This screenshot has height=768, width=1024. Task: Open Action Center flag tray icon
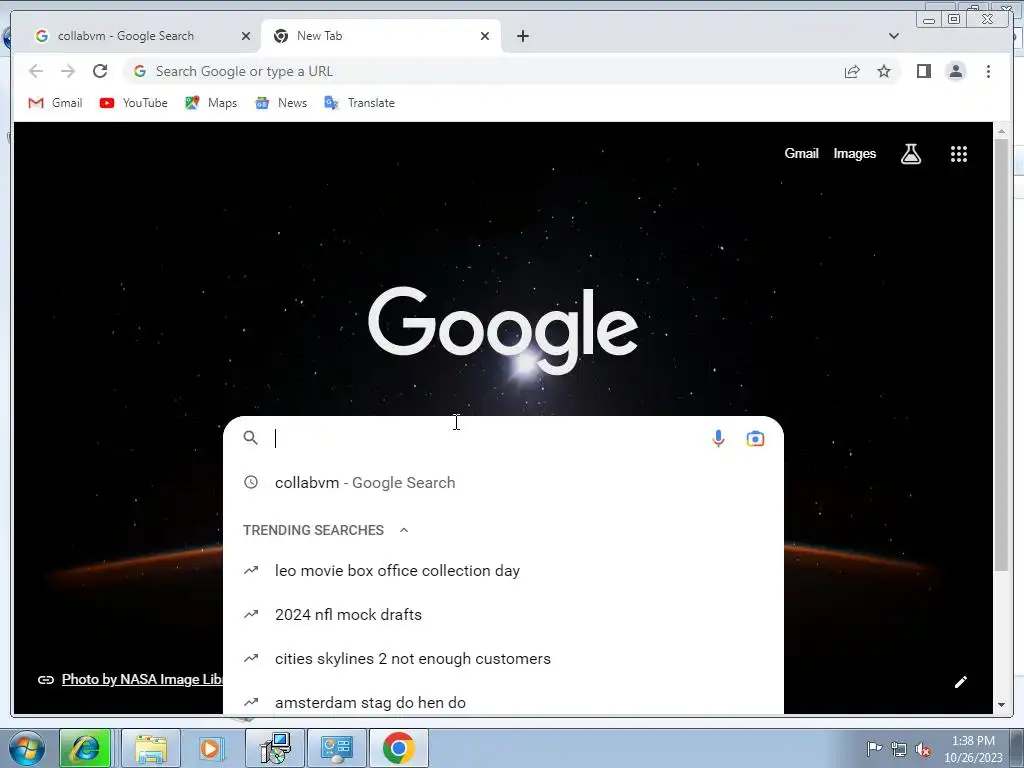point(874,749)
